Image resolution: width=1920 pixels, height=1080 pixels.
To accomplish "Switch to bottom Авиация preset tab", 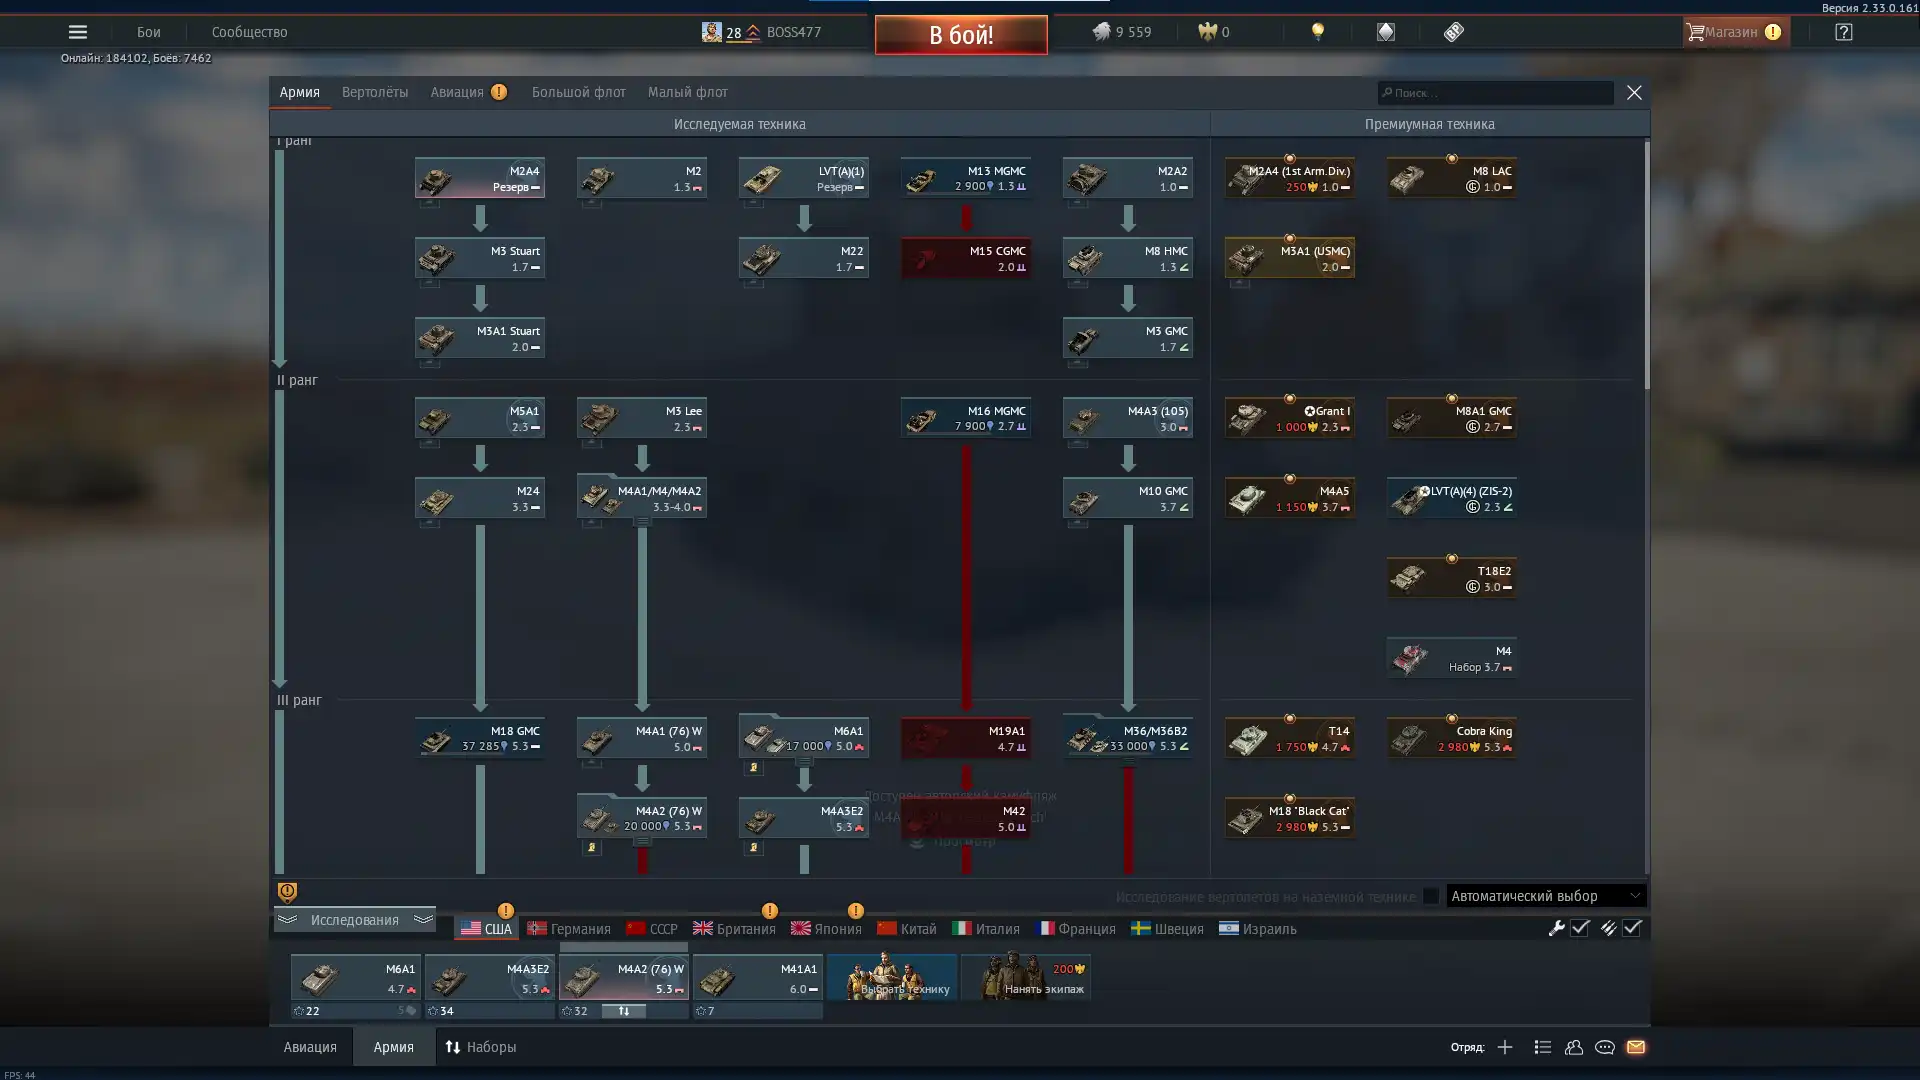I will coord(310,1047).
